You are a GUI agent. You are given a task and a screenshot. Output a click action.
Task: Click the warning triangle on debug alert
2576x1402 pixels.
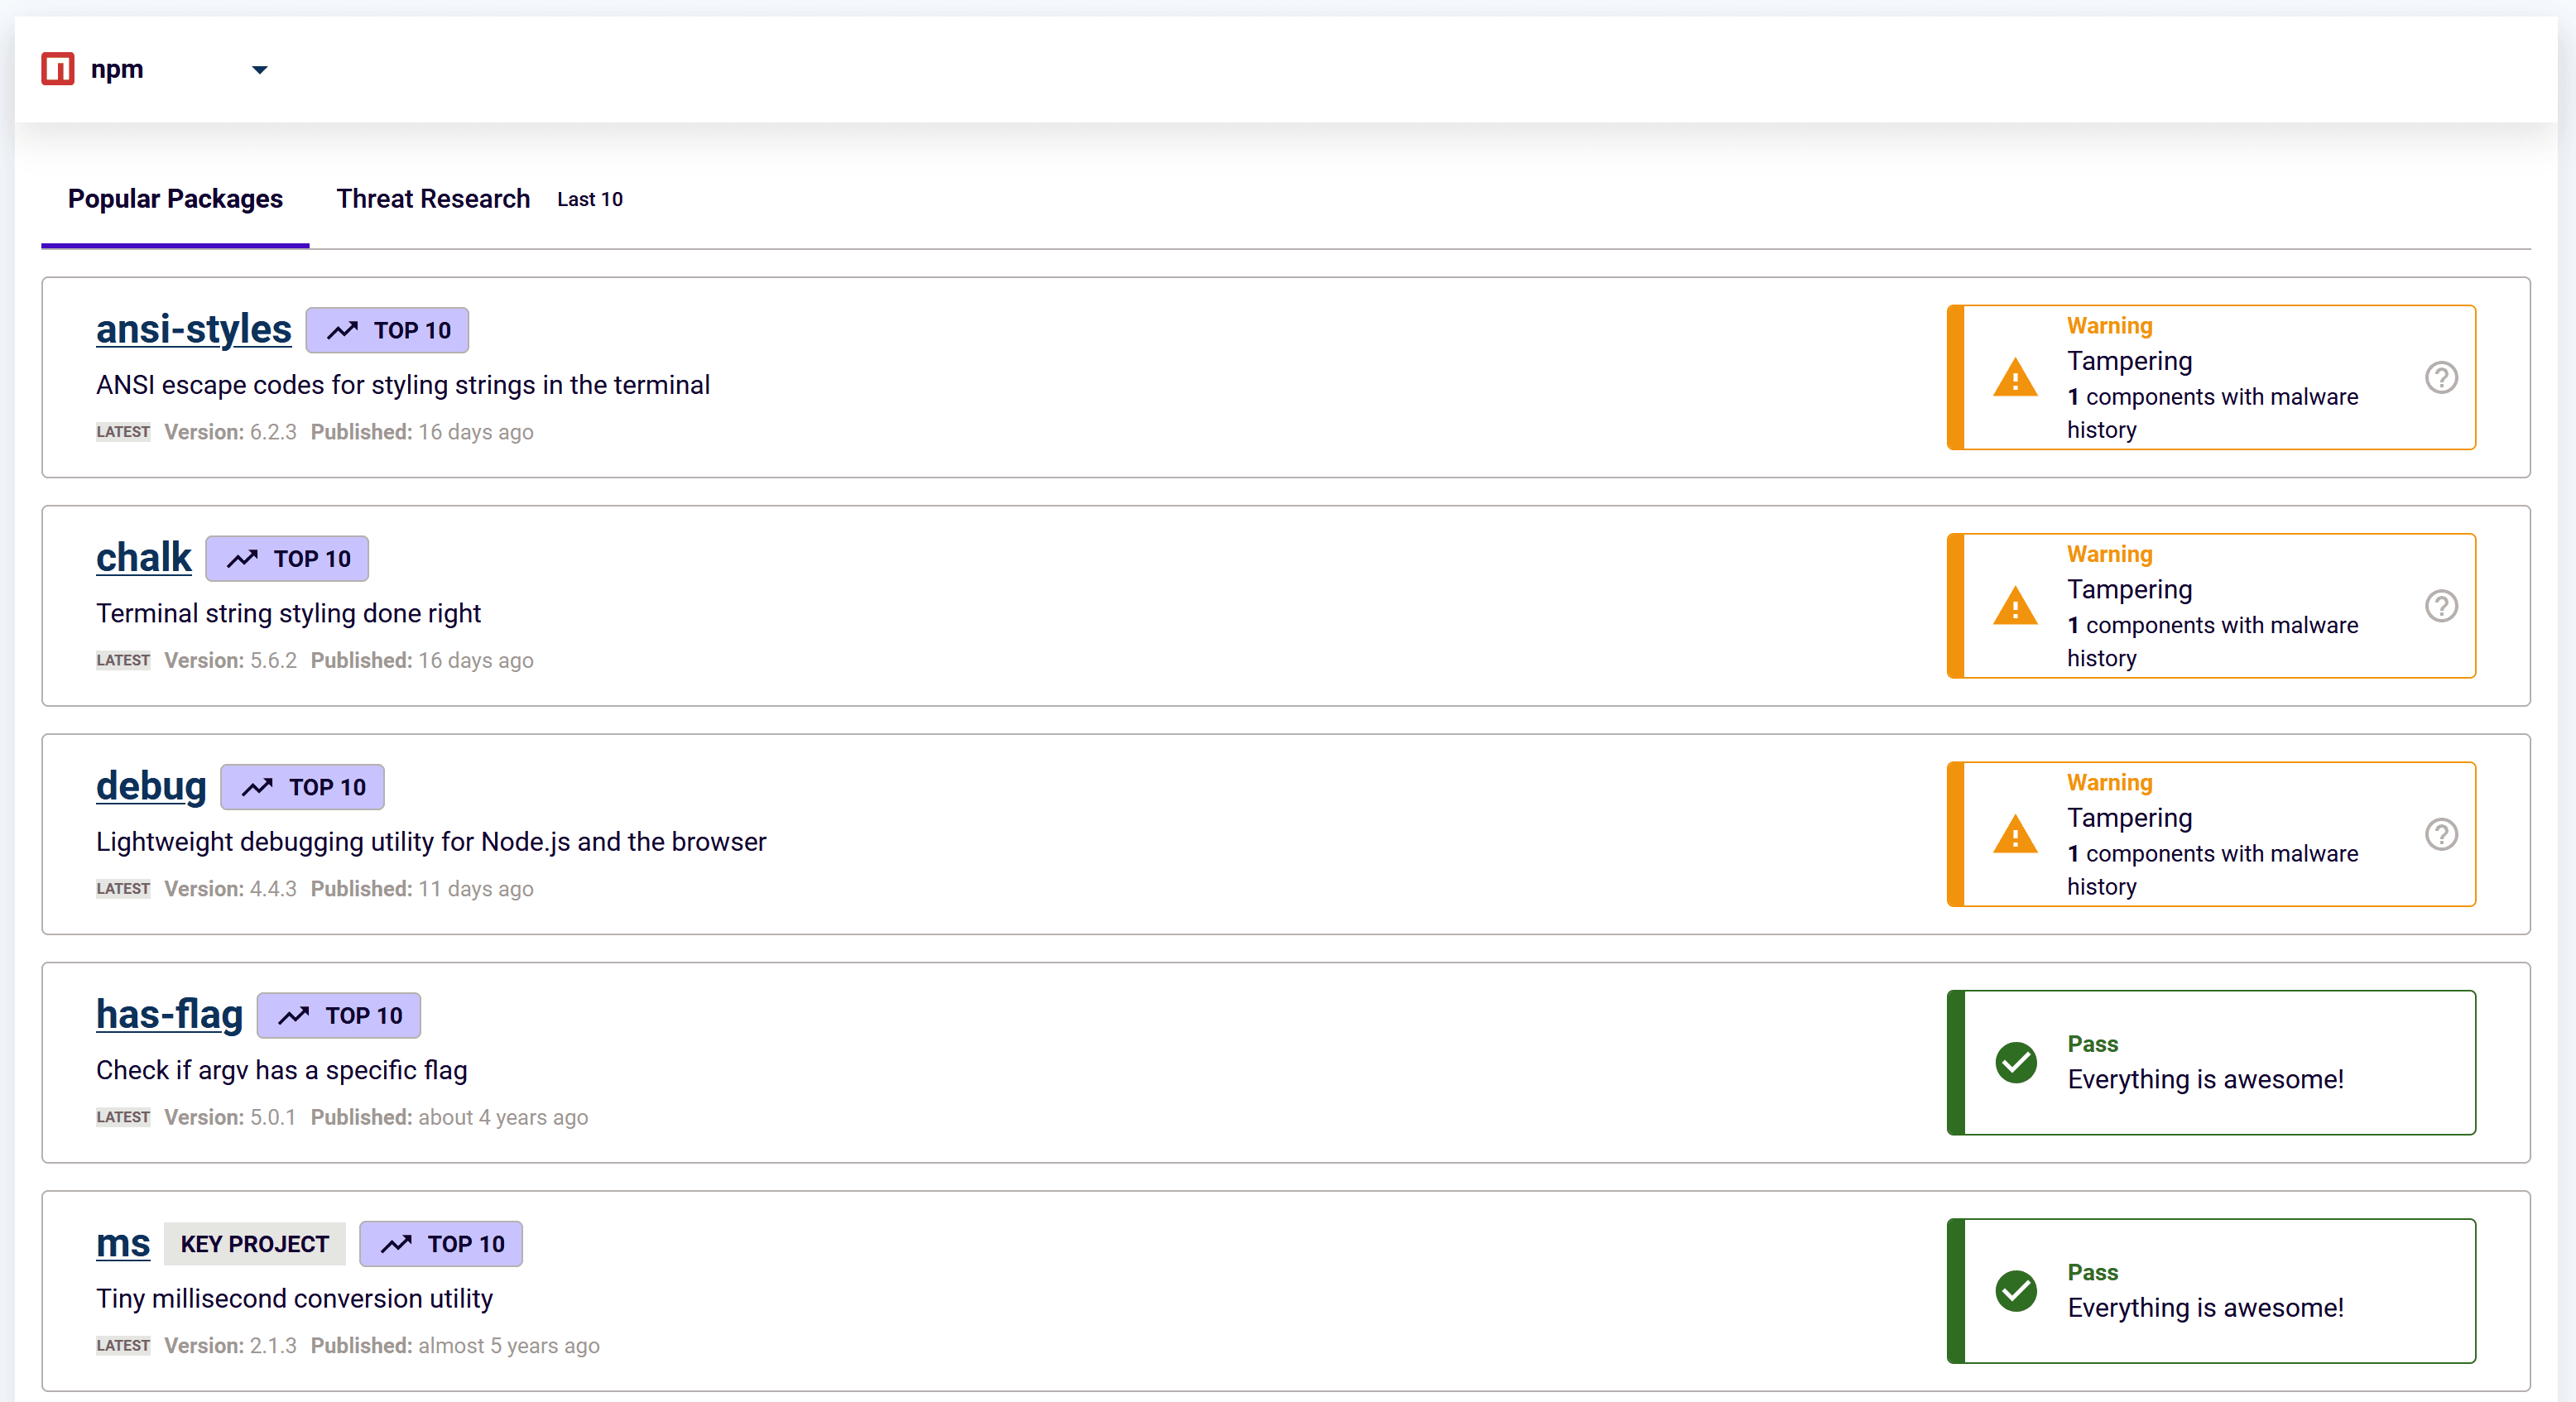(x=2015, y=835)
